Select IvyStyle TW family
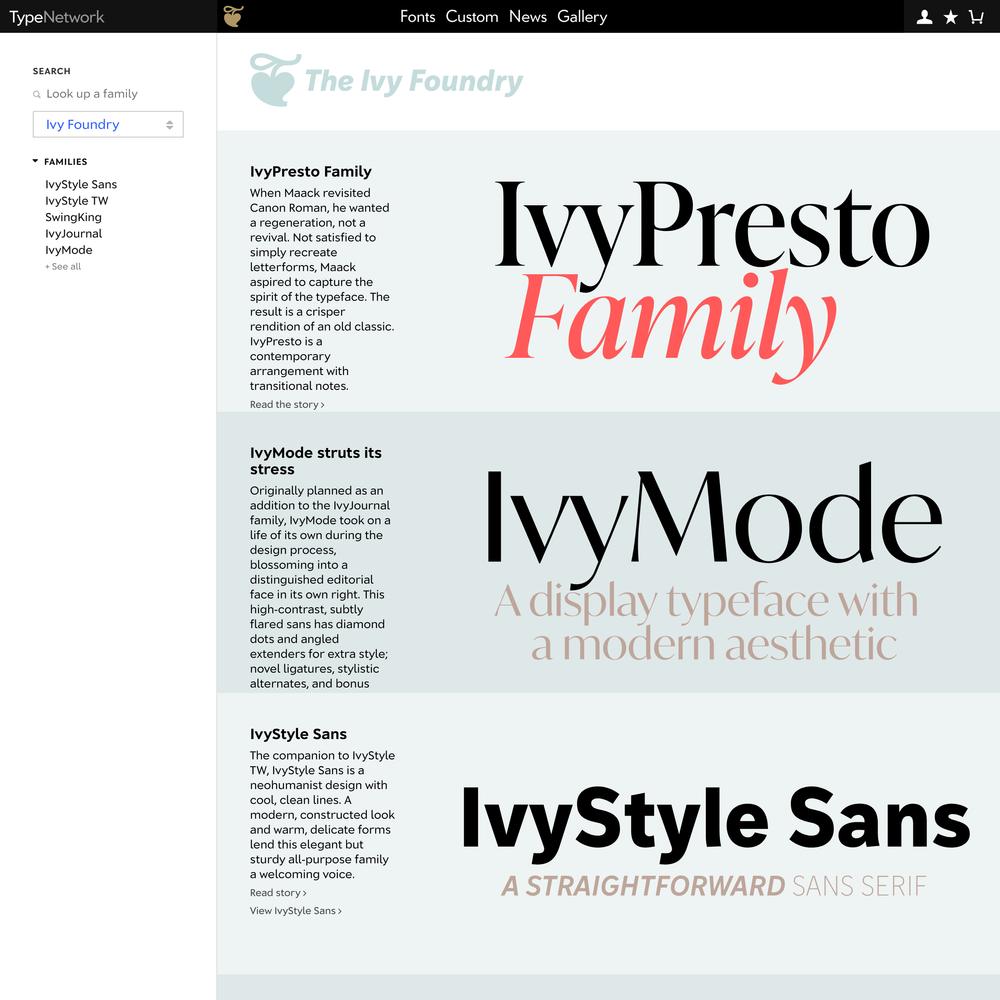The image size is (1000, 1000). click(77, 201)
